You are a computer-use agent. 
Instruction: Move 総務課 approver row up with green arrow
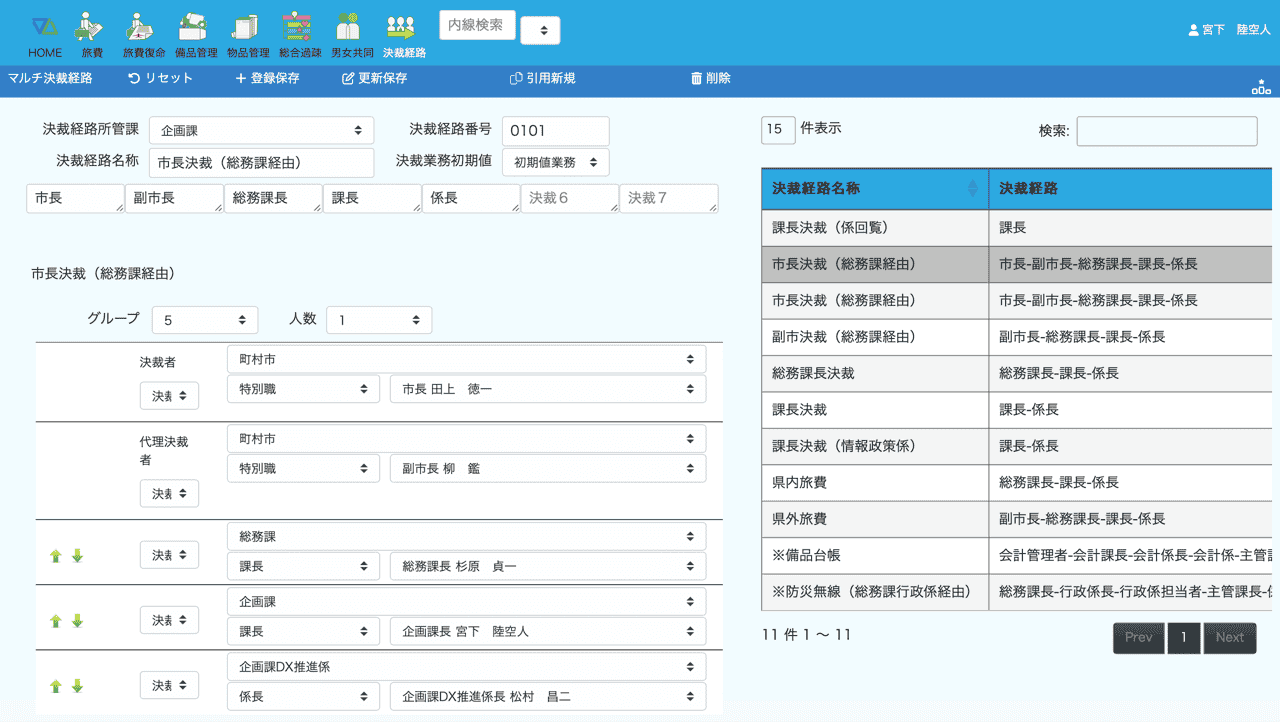56,556
